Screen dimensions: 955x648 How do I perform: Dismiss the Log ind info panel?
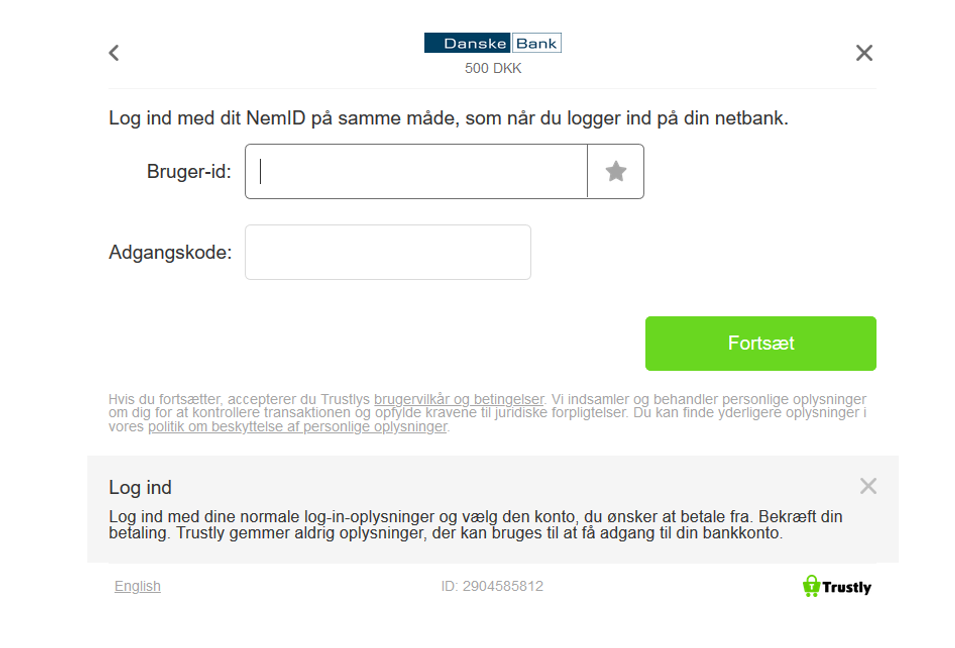[867, 486]
